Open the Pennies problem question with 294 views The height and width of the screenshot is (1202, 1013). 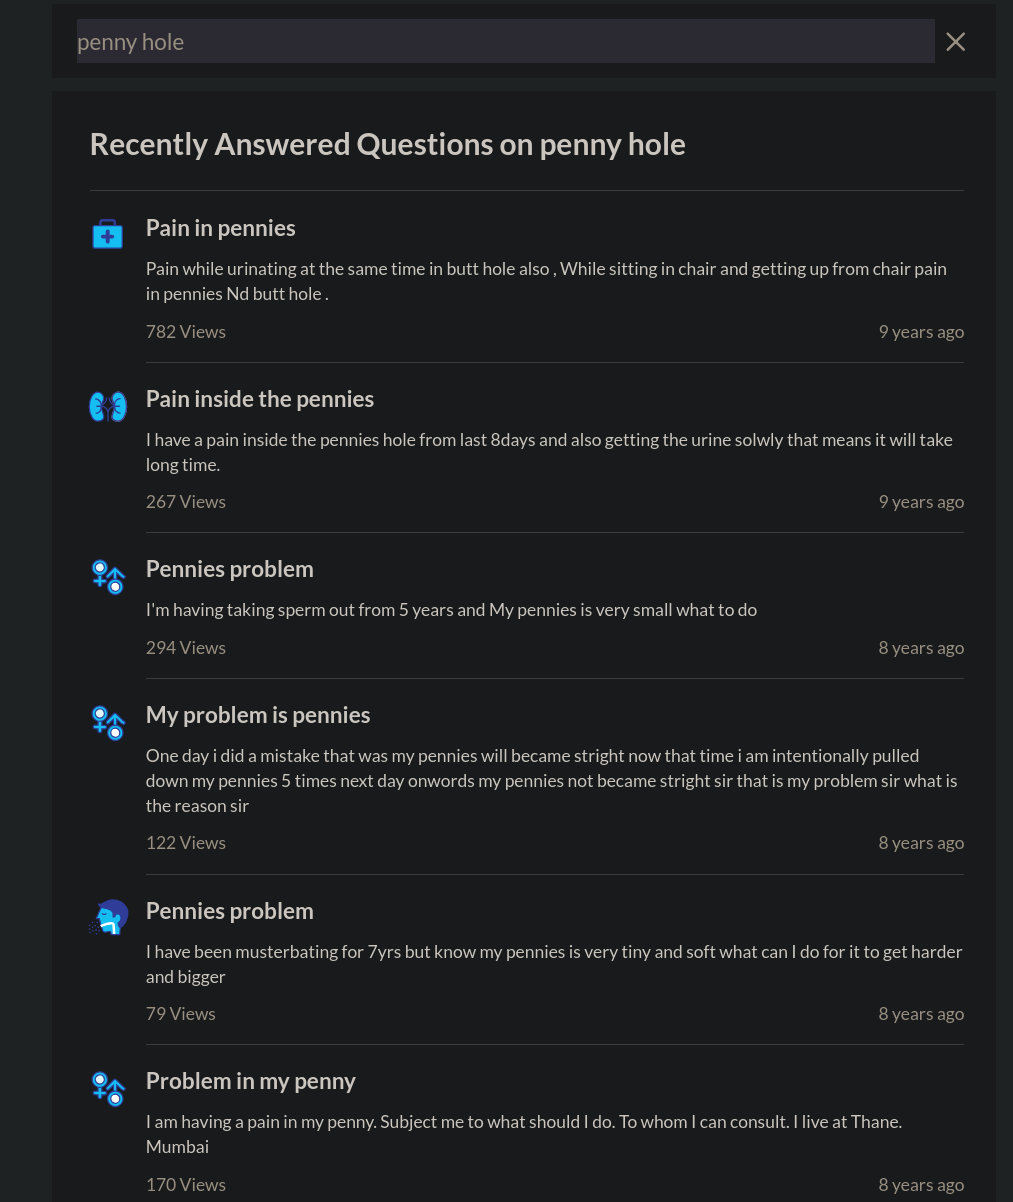tap(230, 569)
